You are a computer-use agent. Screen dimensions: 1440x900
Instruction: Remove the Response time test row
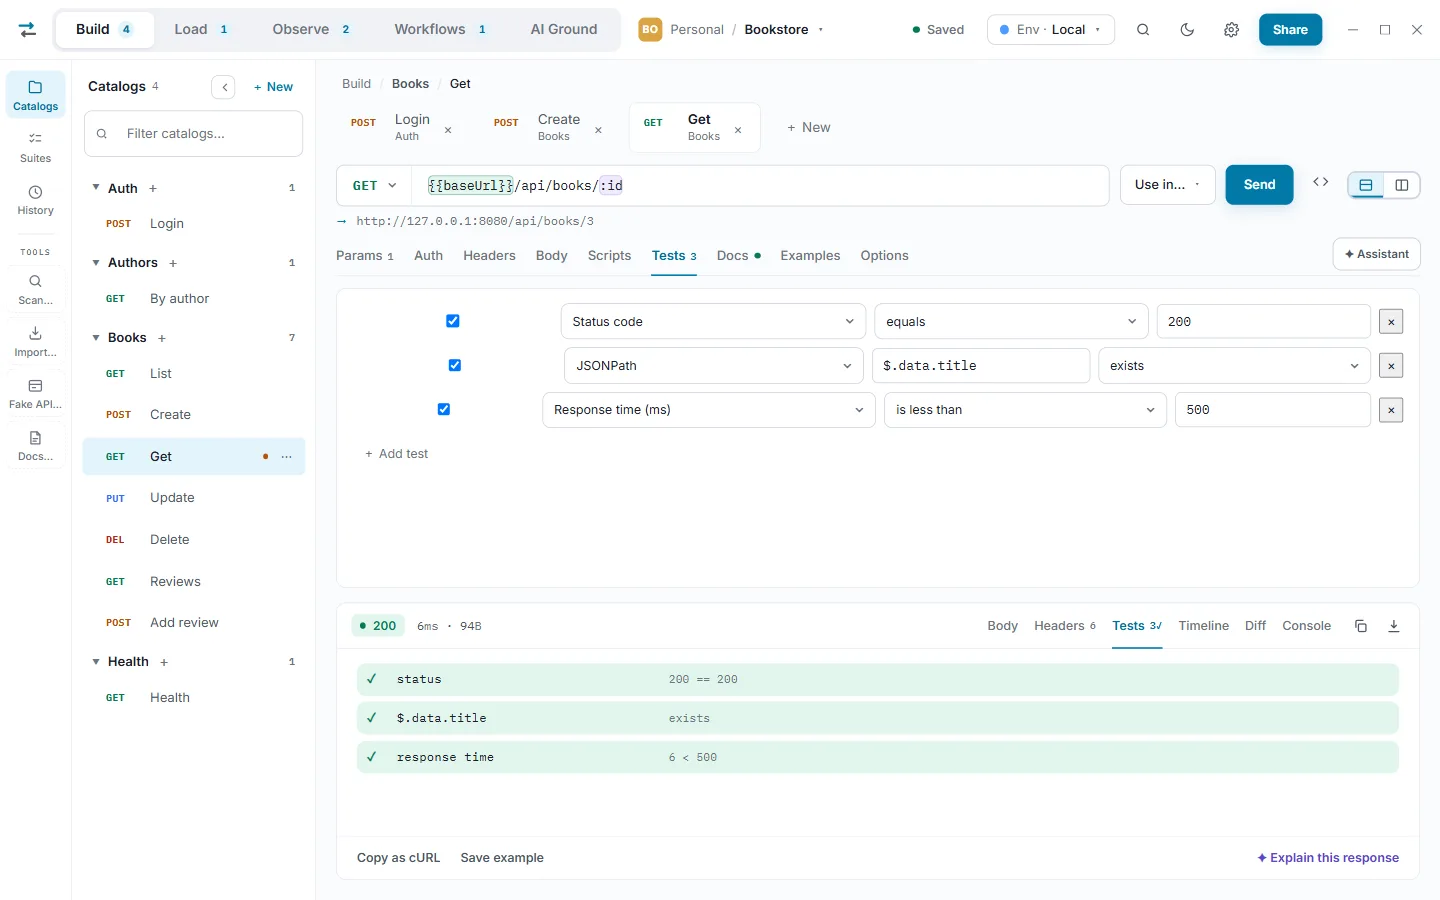click(x=1391, y=410)
